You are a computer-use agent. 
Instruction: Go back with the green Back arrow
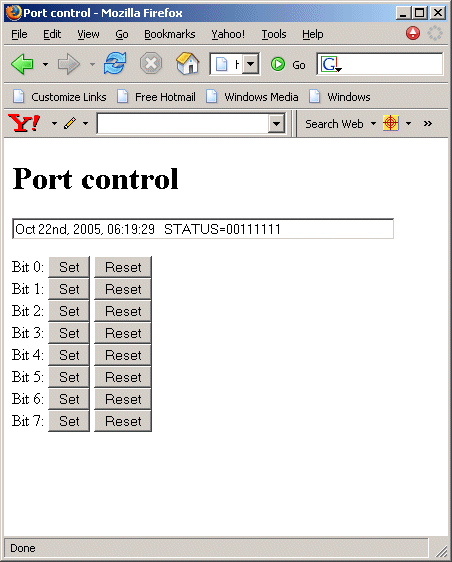[22, 64]
